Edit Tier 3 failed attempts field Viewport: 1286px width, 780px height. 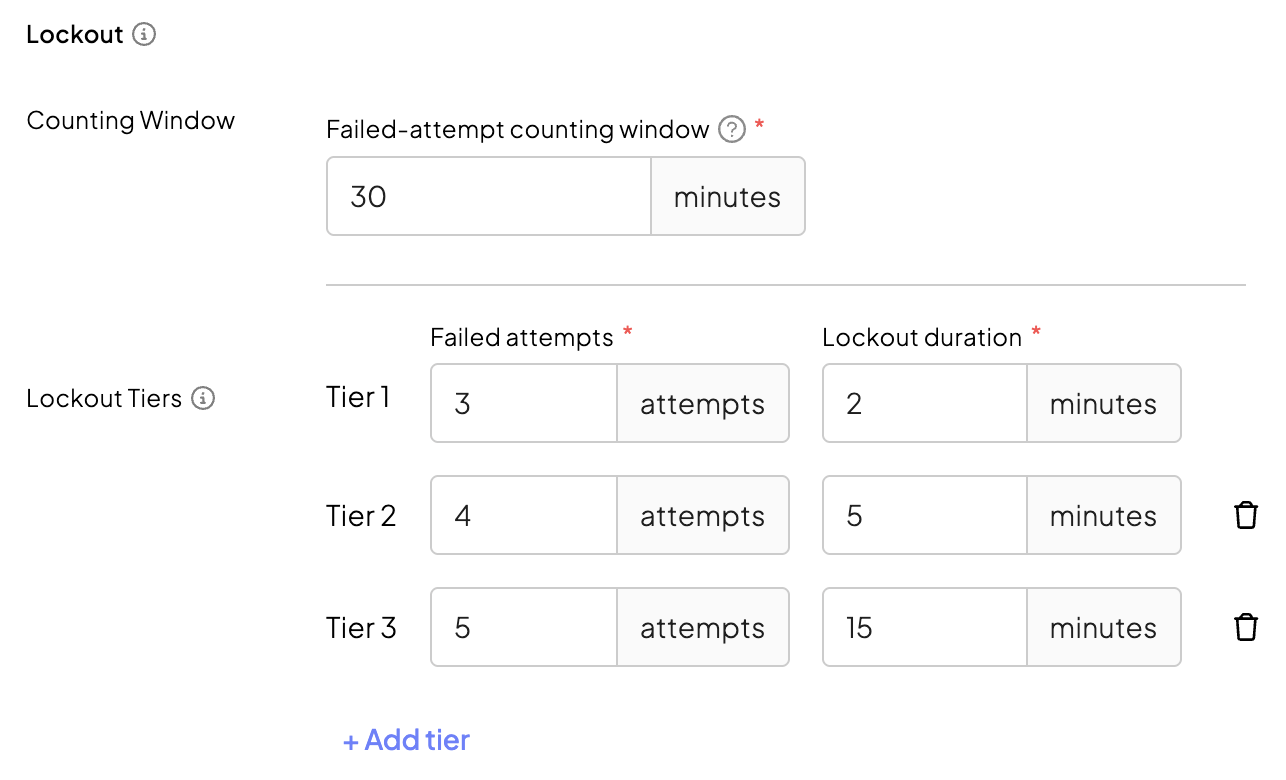tap(524, 627)
